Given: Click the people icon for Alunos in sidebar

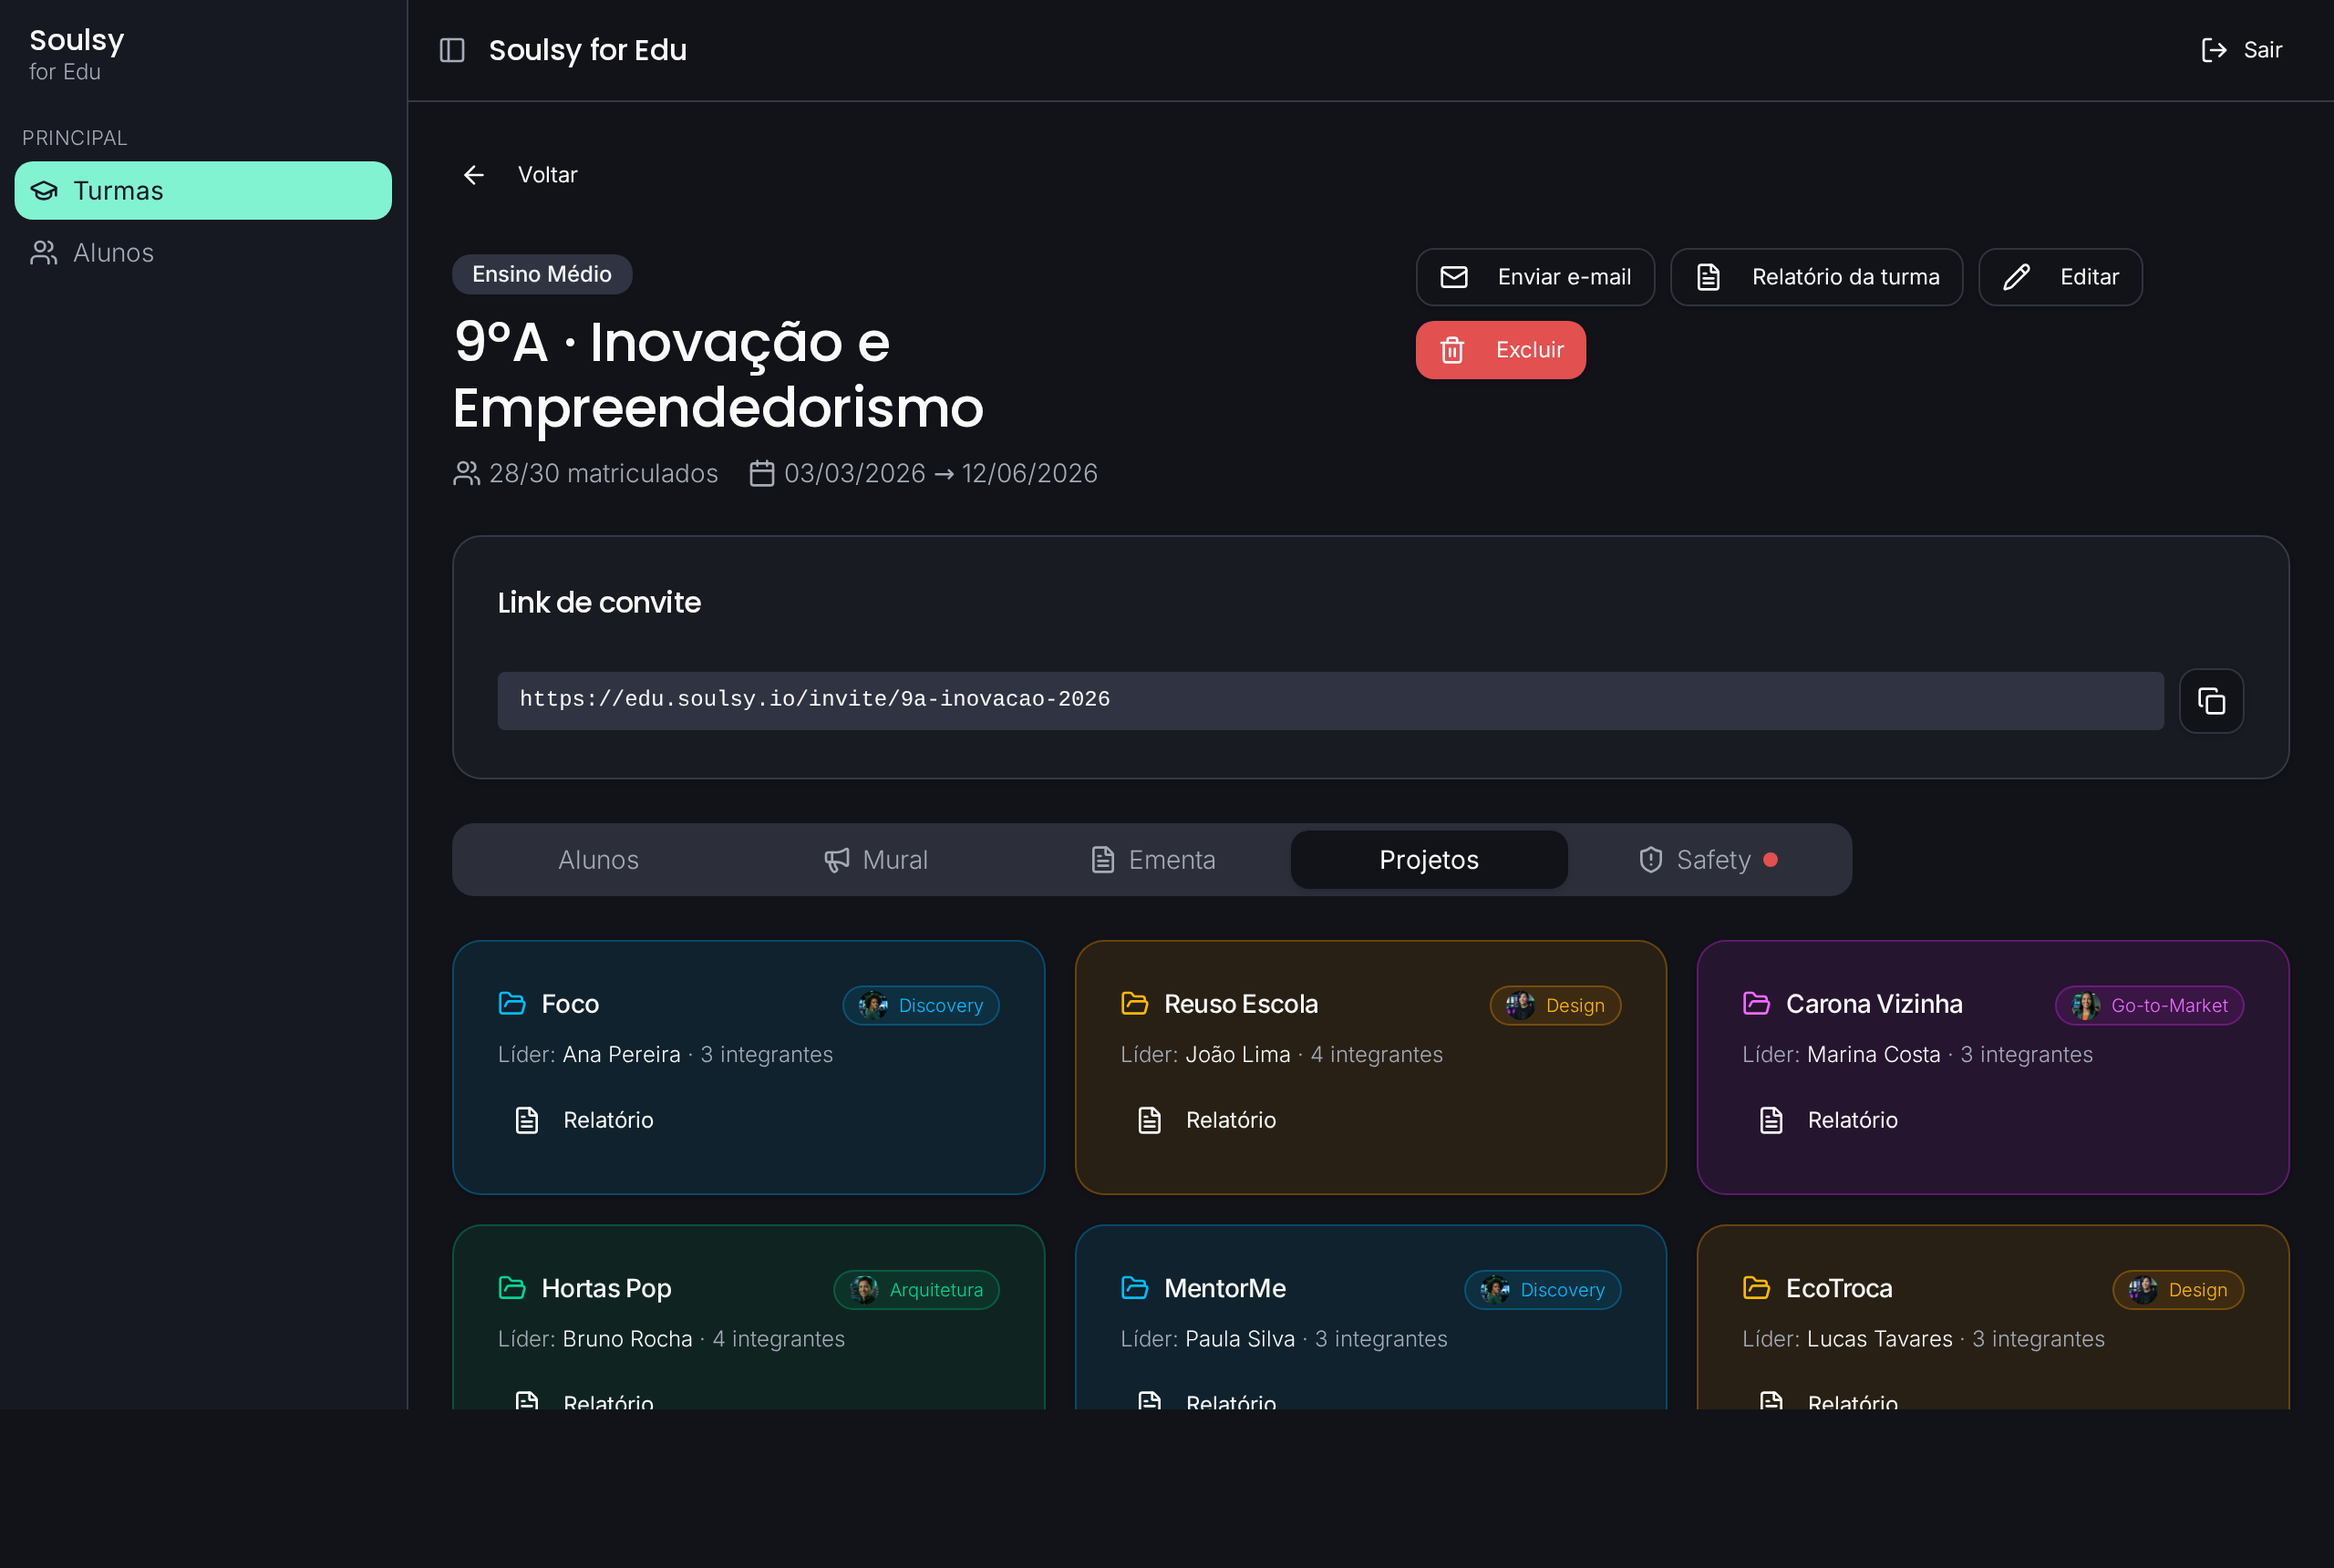Looking at the screenshot, I should pos(44,253).
